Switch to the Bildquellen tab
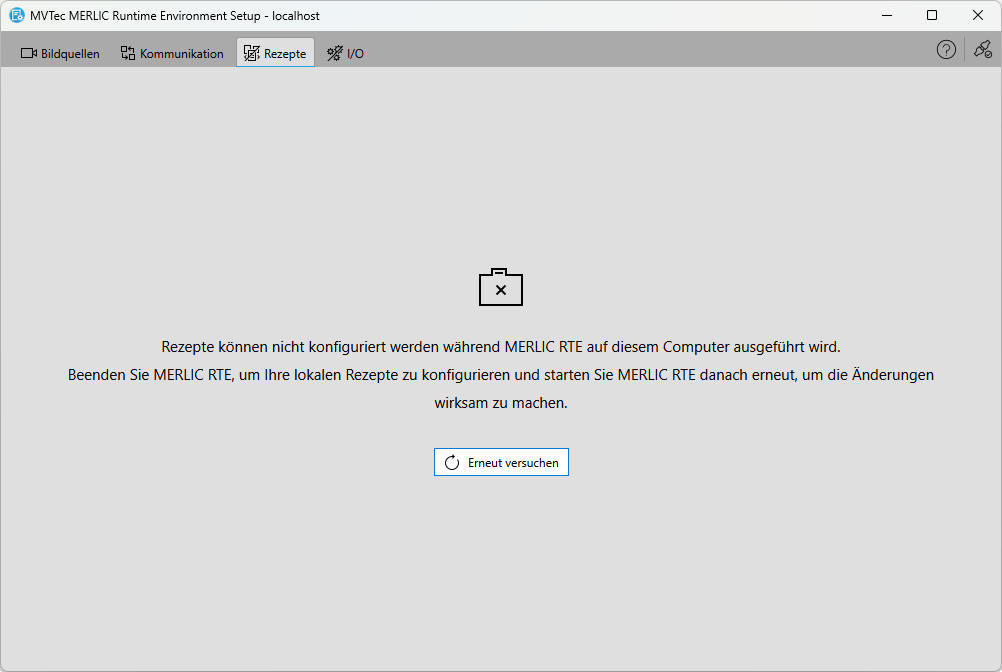This screenshot has width=1002, height=672. 70,54
